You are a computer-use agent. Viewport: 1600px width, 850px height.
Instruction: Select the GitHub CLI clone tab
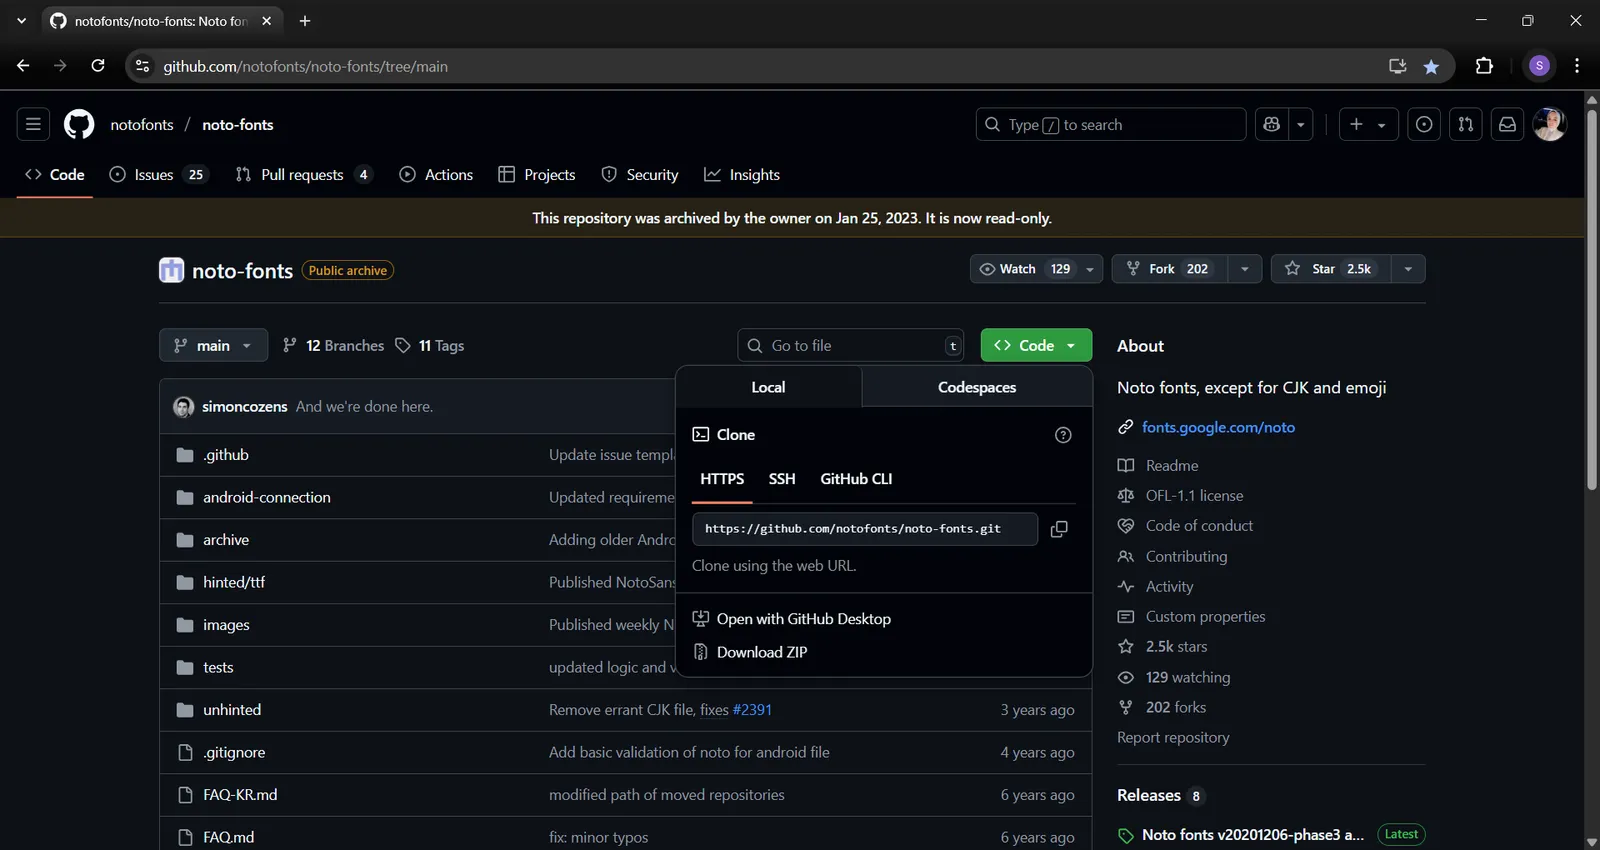(856, 479)
